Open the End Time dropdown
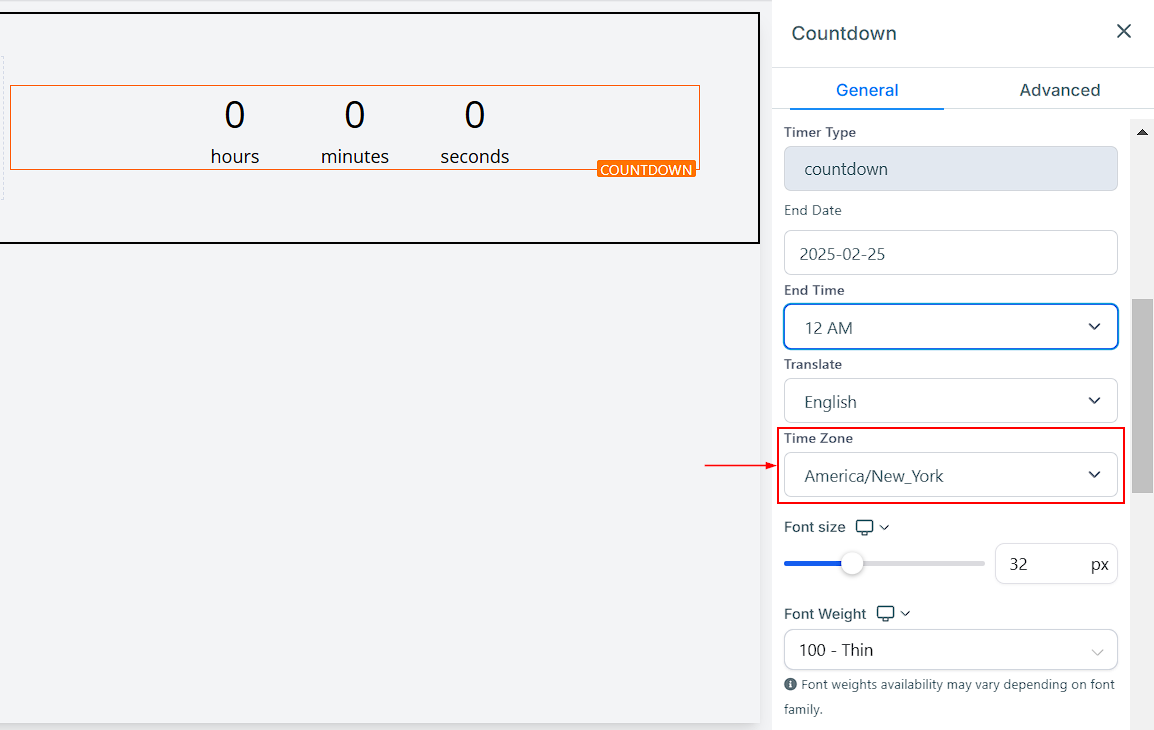Viewport: 1154px width, 730px height. pos(950,327)
